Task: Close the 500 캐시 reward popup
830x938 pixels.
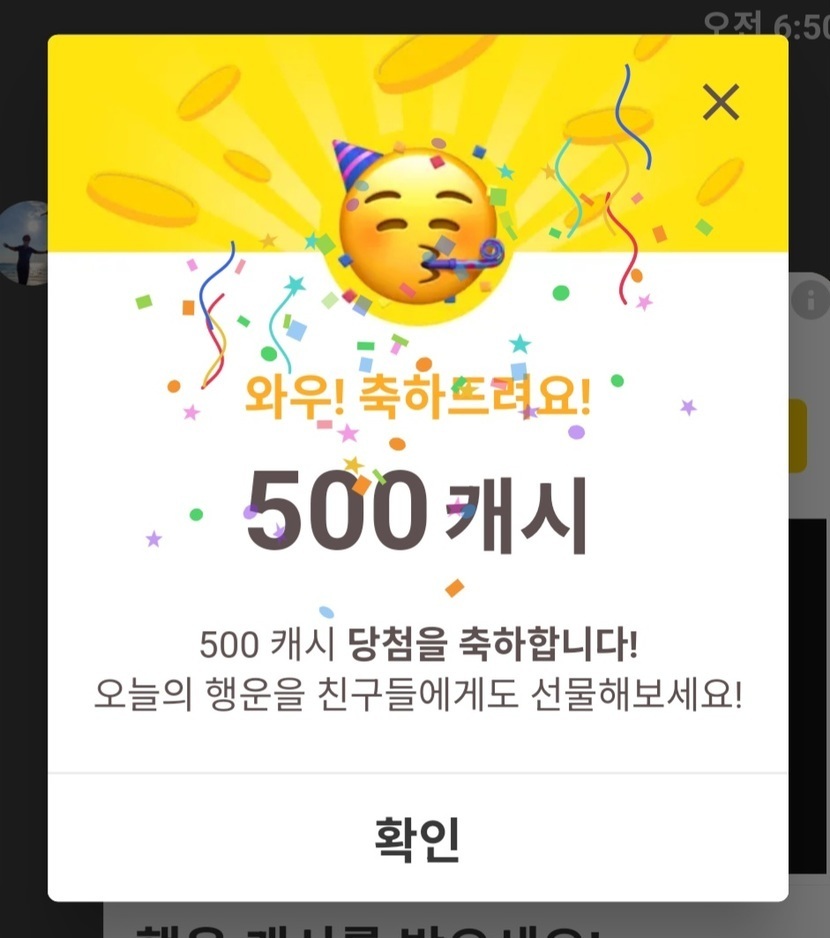Action: click(x=720, y=102)
